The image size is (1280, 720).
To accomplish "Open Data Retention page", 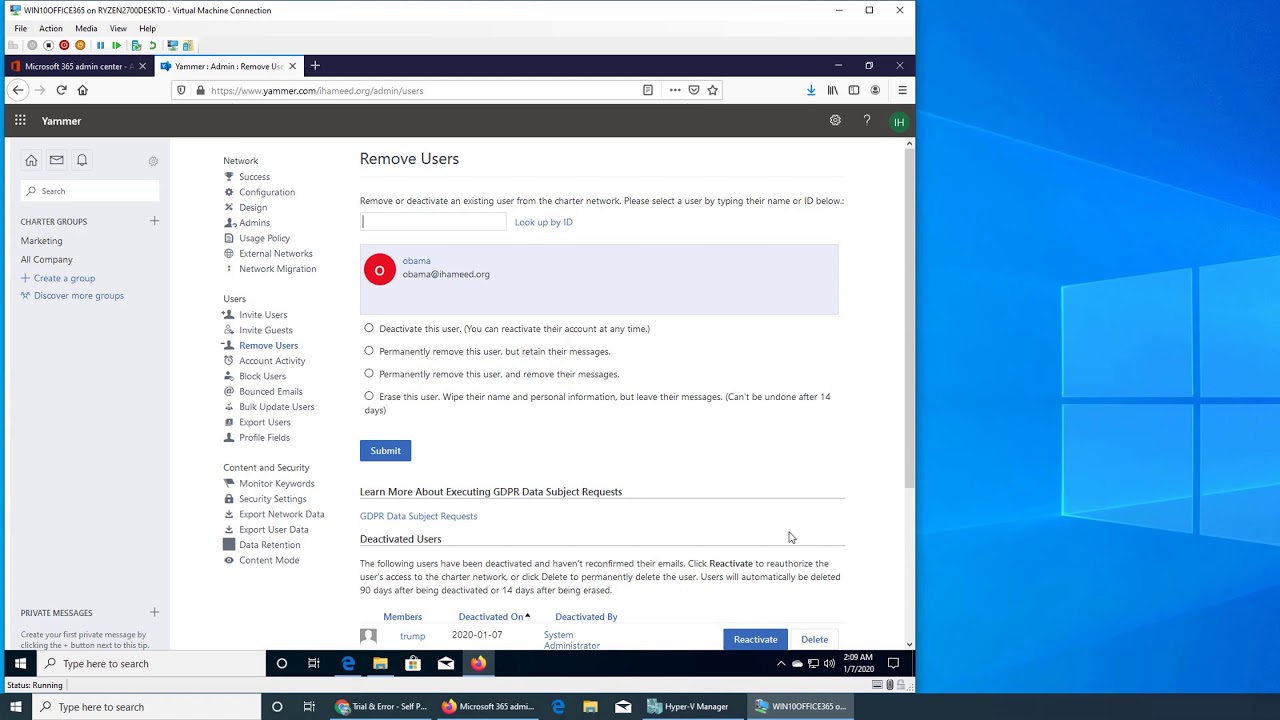I will click(x=269, y=545).
